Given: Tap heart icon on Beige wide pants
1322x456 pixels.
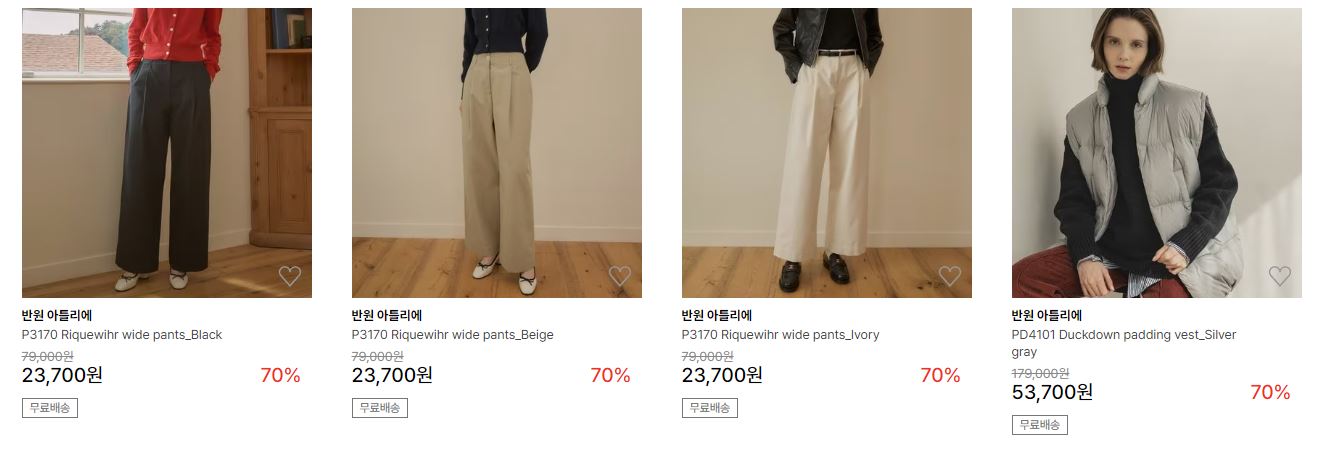Looking at the screenshot, I should [x=620, y=276].
